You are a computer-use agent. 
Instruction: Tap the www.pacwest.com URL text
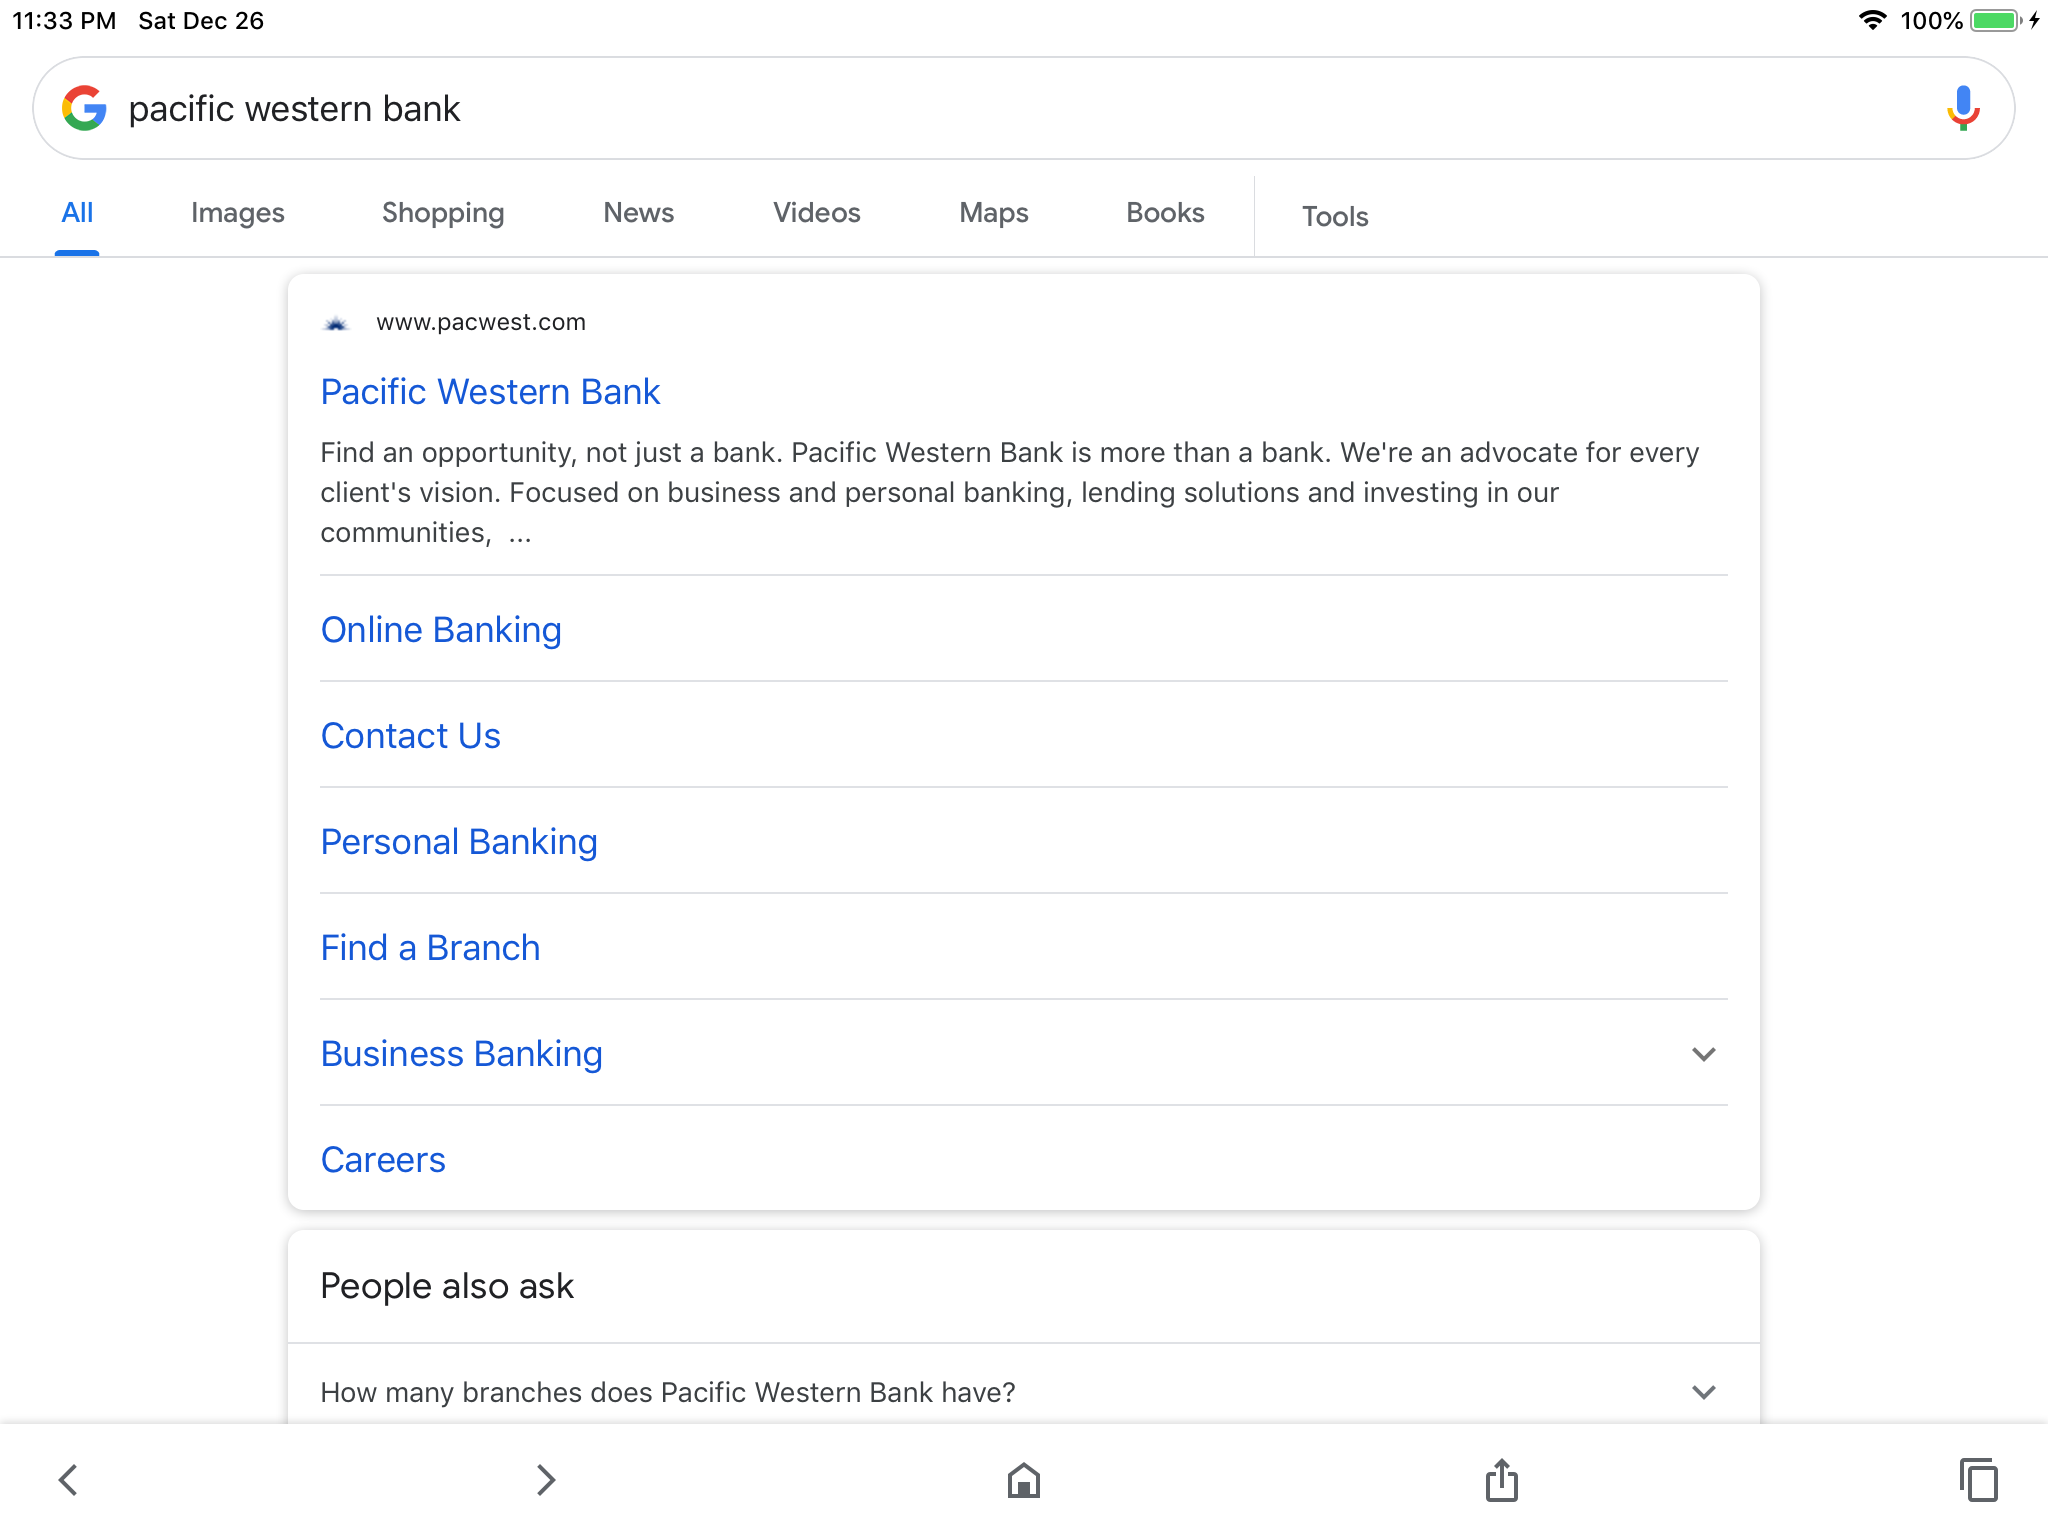[480, 323]
